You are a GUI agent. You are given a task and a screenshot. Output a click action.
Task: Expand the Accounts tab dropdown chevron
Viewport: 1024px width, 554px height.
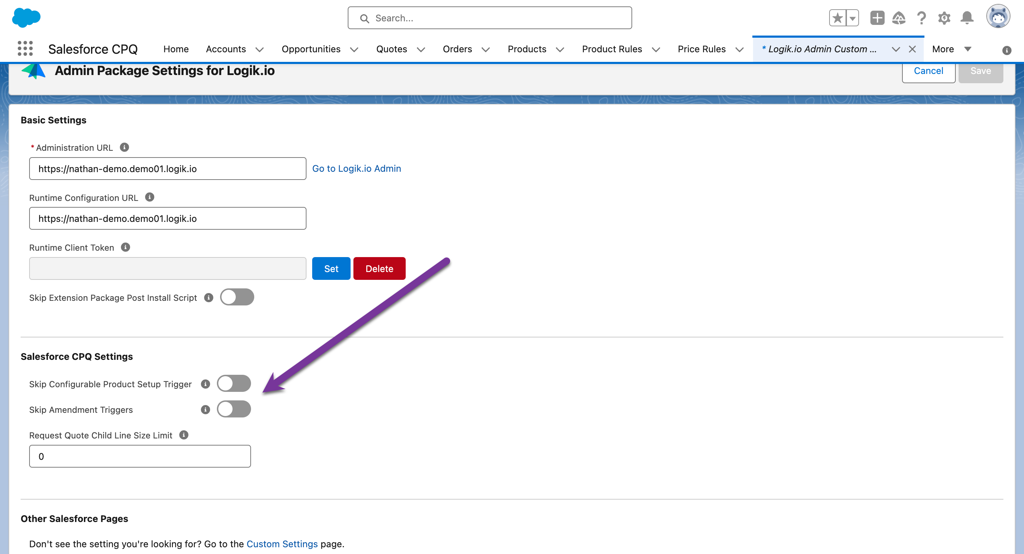[259, 50]
